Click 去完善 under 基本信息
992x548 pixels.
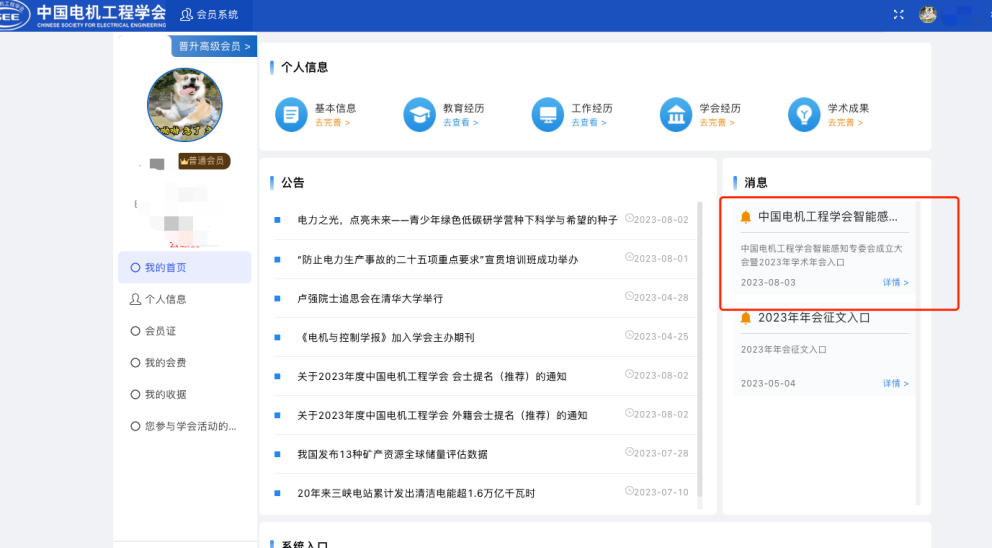click(x=332, y=123)
